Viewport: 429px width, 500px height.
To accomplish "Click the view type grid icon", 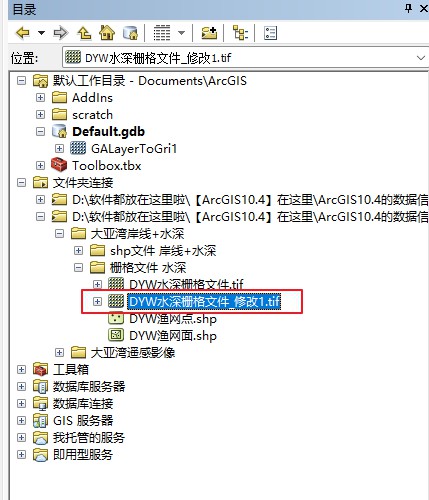I will (162, 33).
